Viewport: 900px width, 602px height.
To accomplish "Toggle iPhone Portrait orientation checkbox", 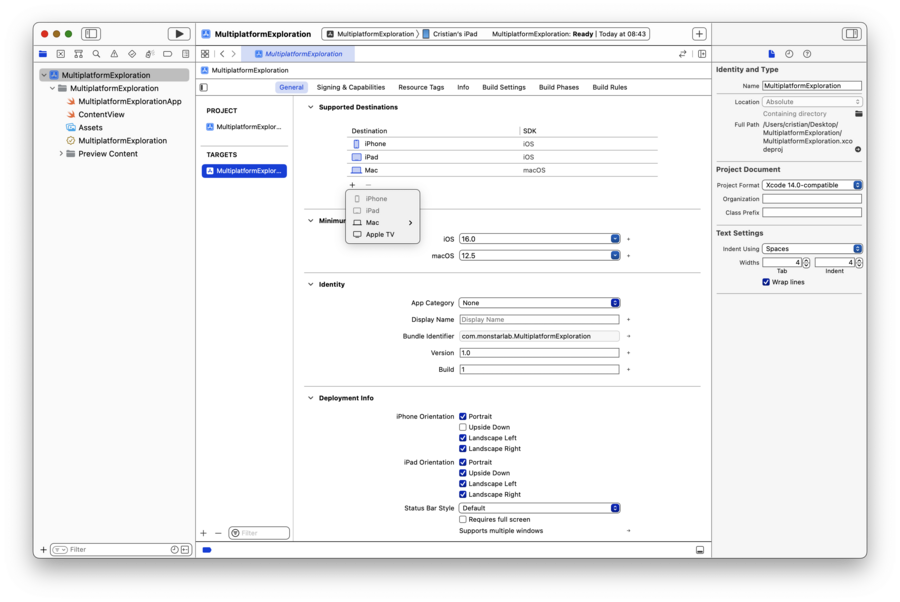I will [463, 416].
